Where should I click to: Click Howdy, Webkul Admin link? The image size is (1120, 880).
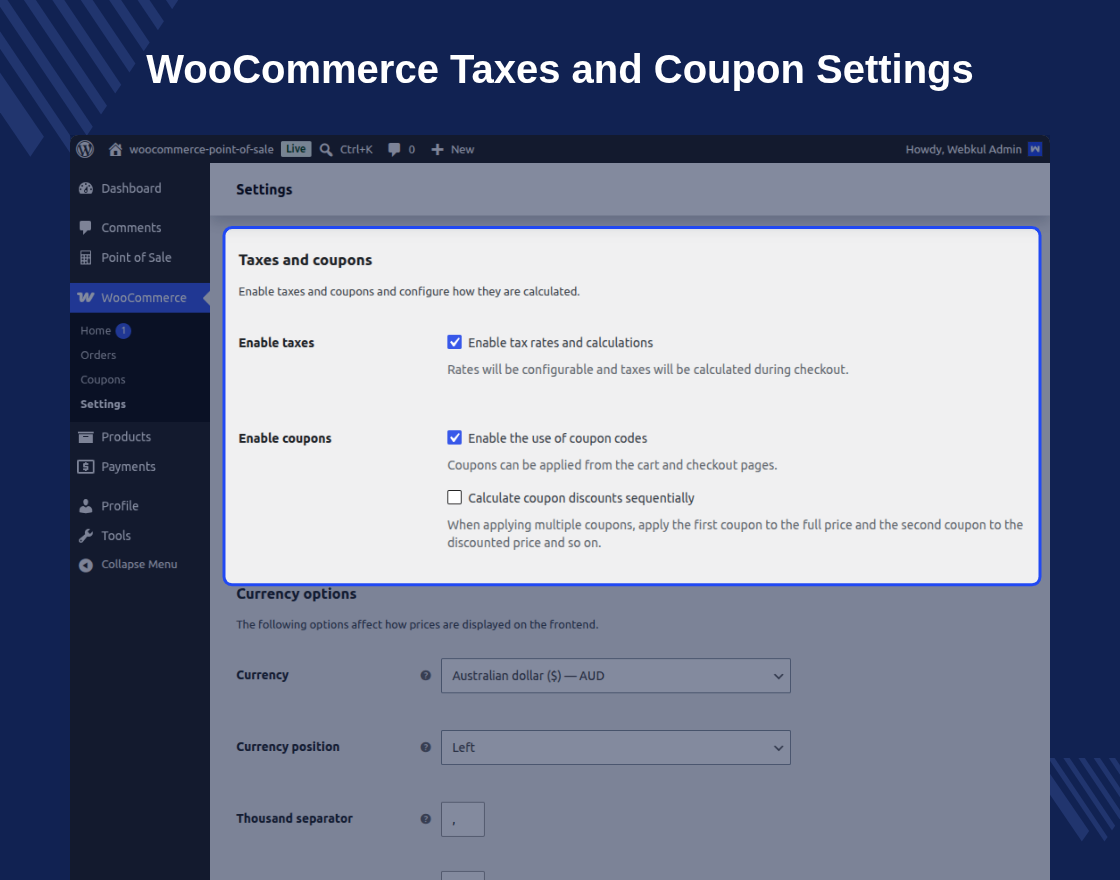click(964, 149)
